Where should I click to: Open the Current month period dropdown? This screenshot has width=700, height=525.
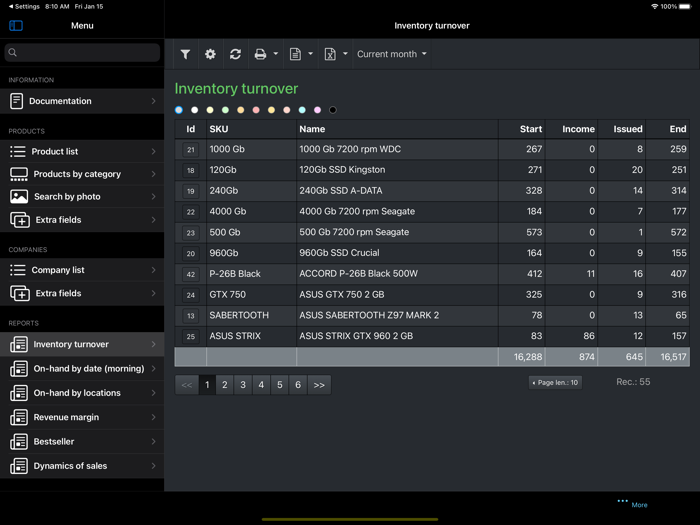pyautogui.click(x=392, y=54)
